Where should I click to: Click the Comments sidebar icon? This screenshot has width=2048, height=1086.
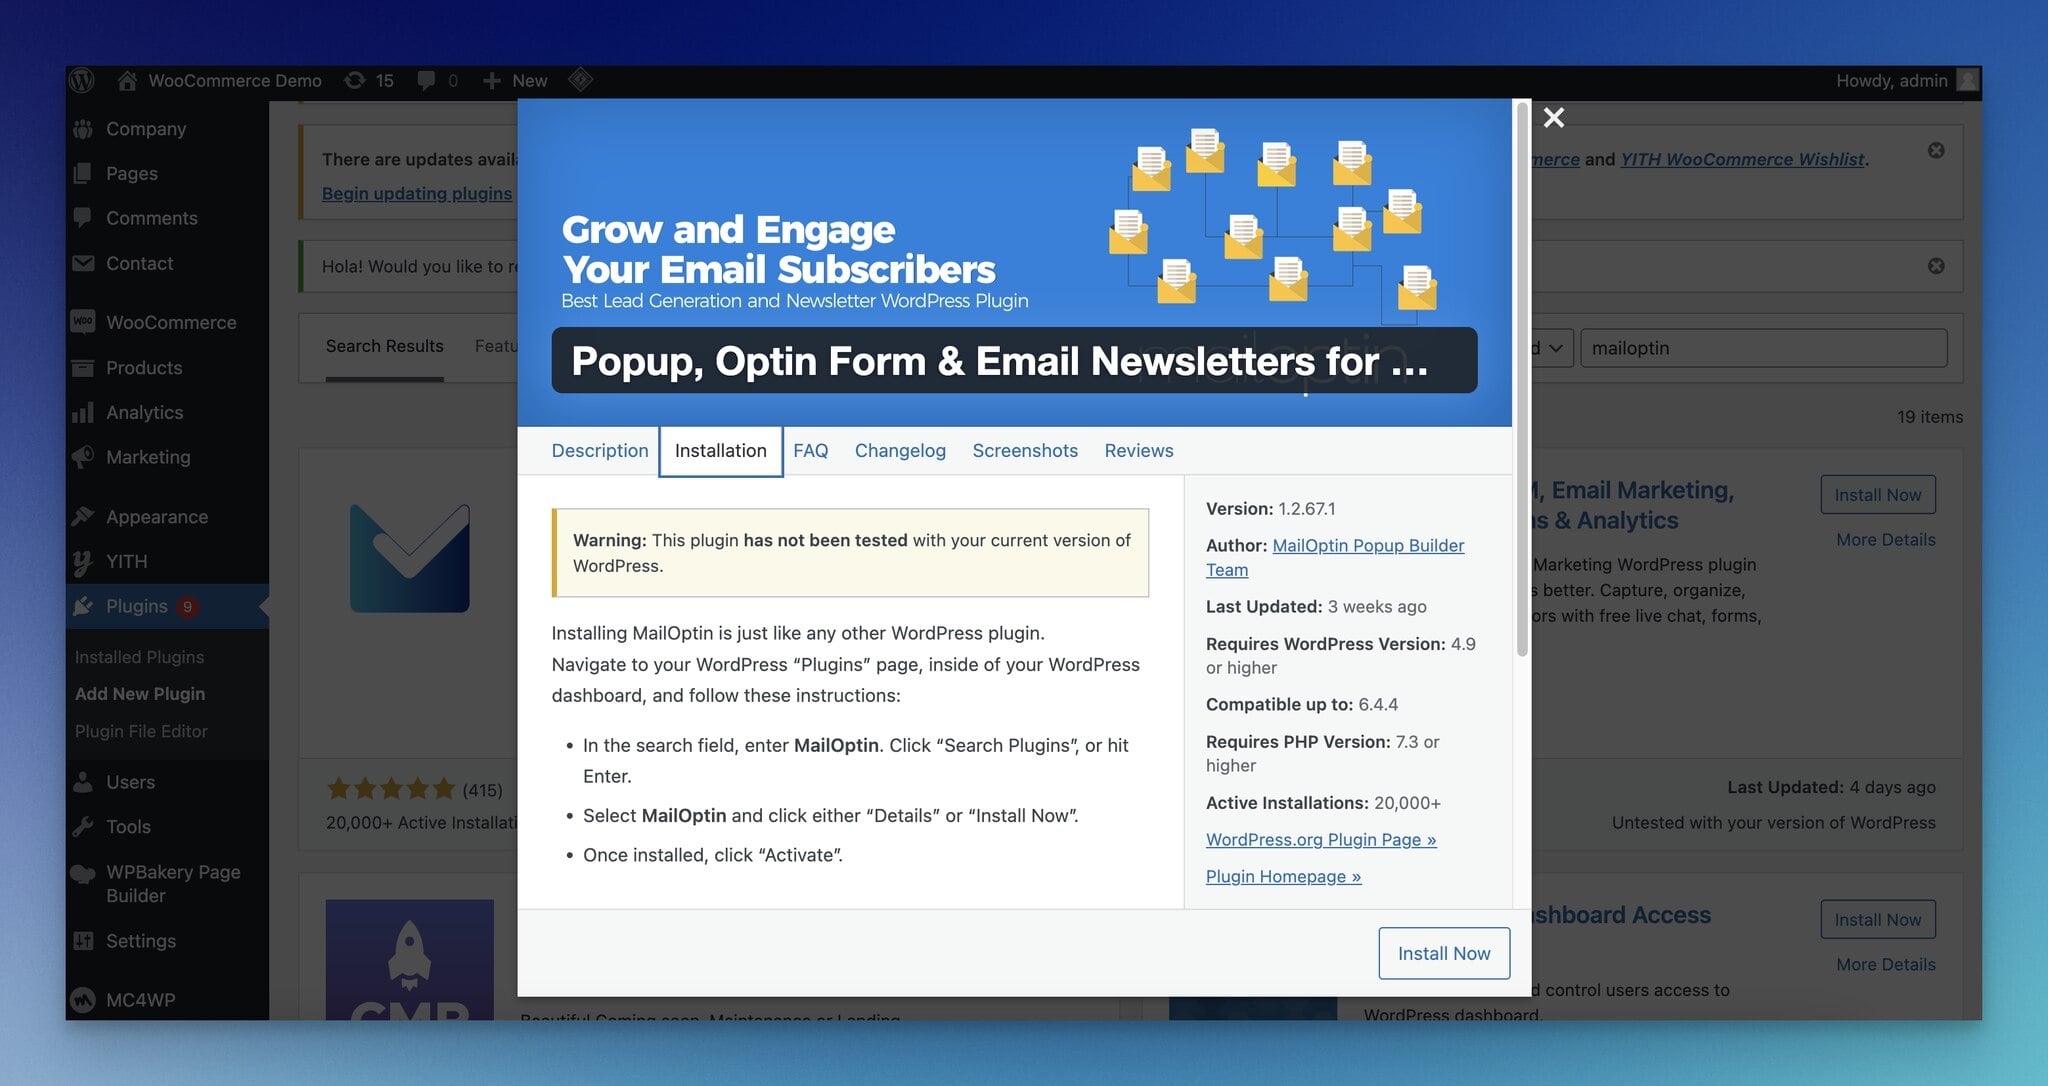(83, 218)
